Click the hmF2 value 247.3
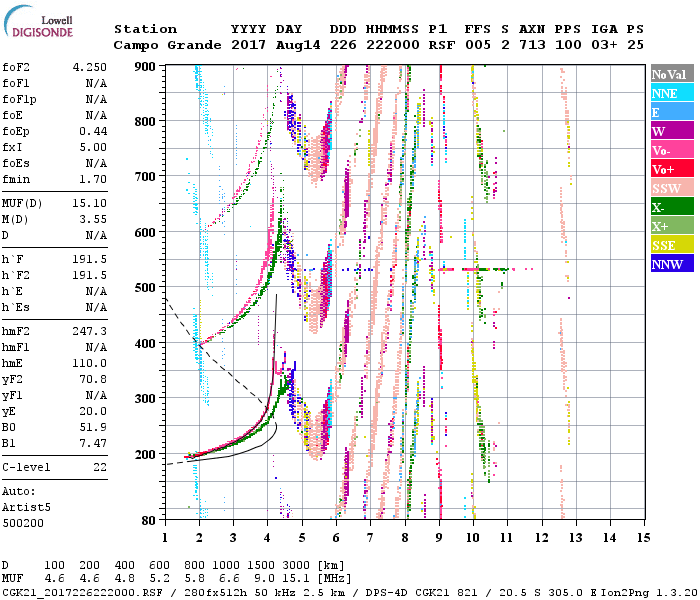The width and height of the screenshot is (700, 600). point(90,331)
